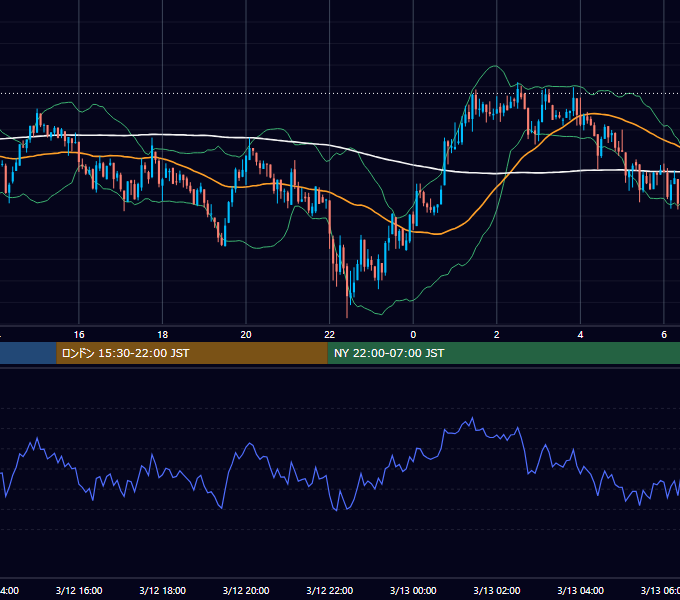Click the 3/12 22:00 time label
The width and height of the screenshot is (680, 600).
point(330,590)
